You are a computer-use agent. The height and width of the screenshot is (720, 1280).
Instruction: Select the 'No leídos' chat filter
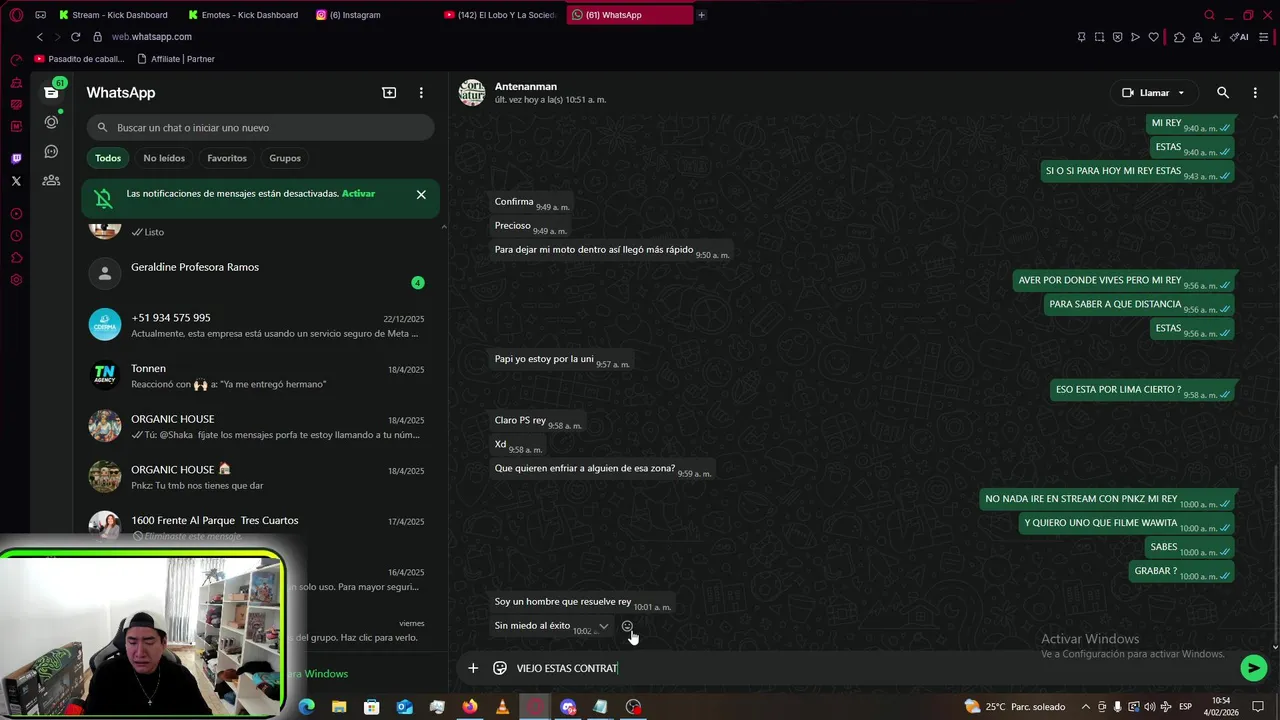coord(164,158)
